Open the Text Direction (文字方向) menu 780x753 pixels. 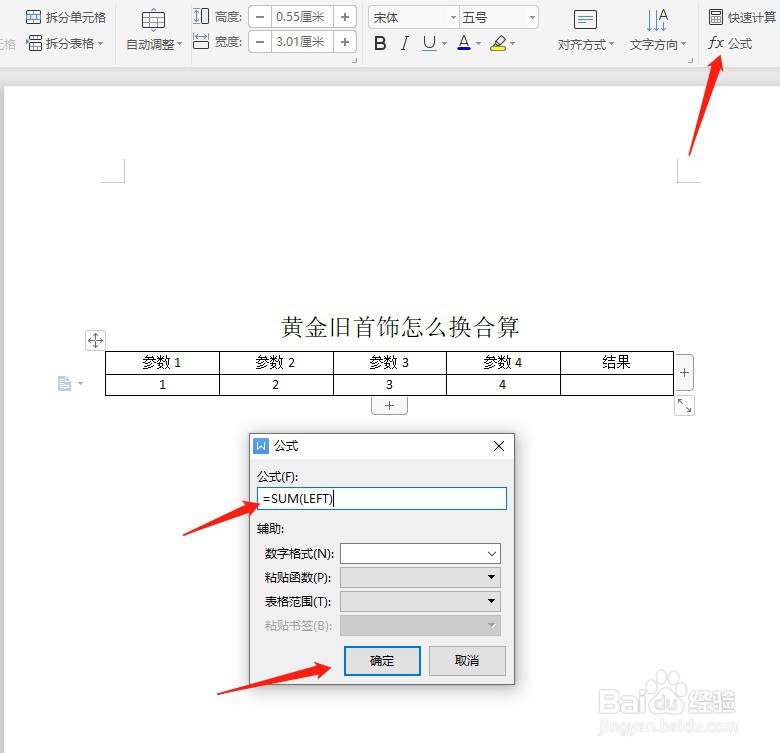tap(658, 31)
